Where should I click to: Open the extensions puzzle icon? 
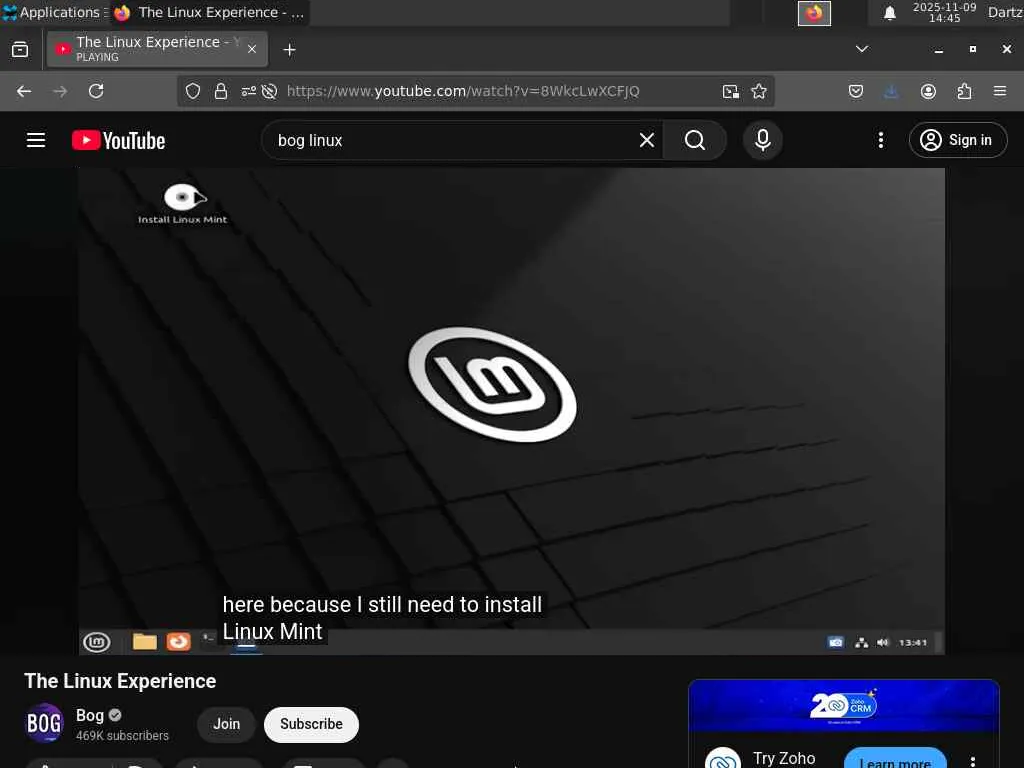(x=964, y=91)
